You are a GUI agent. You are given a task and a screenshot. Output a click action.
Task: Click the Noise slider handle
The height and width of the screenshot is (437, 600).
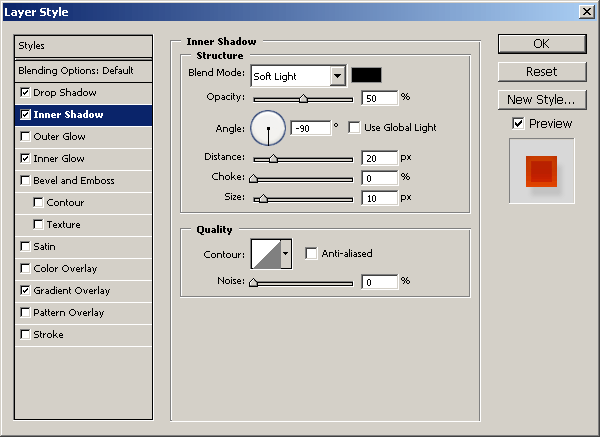pyautogui.click(x=253, y=283)
